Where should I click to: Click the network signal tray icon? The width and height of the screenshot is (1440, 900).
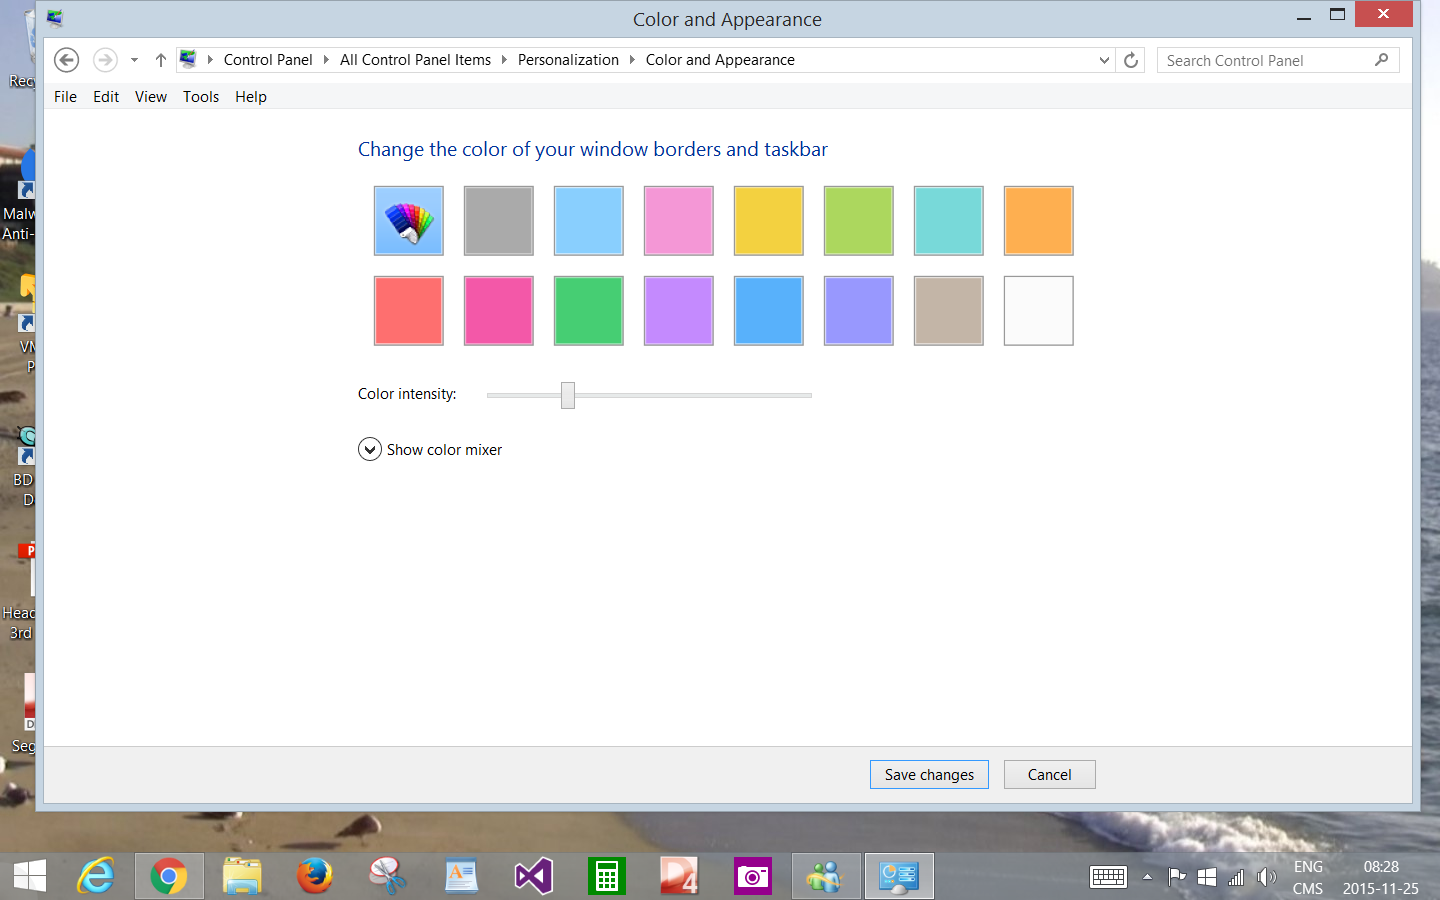pos(1236,877)
